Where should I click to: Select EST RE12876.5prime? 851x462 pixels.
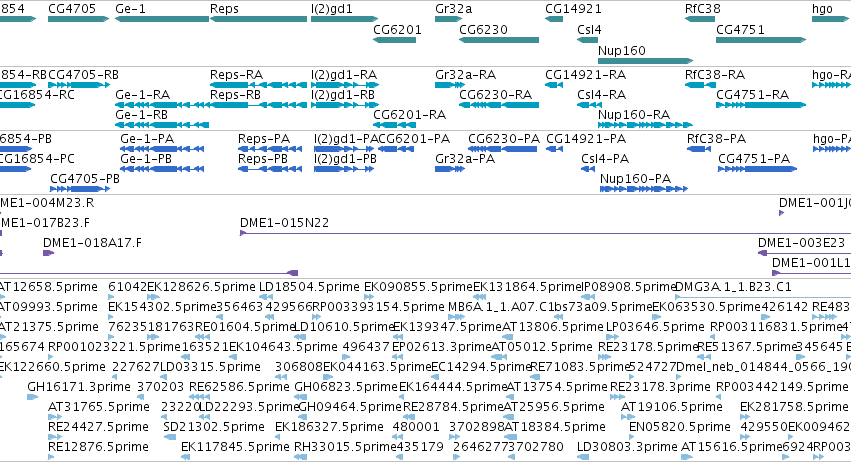(x=51, y=458)
